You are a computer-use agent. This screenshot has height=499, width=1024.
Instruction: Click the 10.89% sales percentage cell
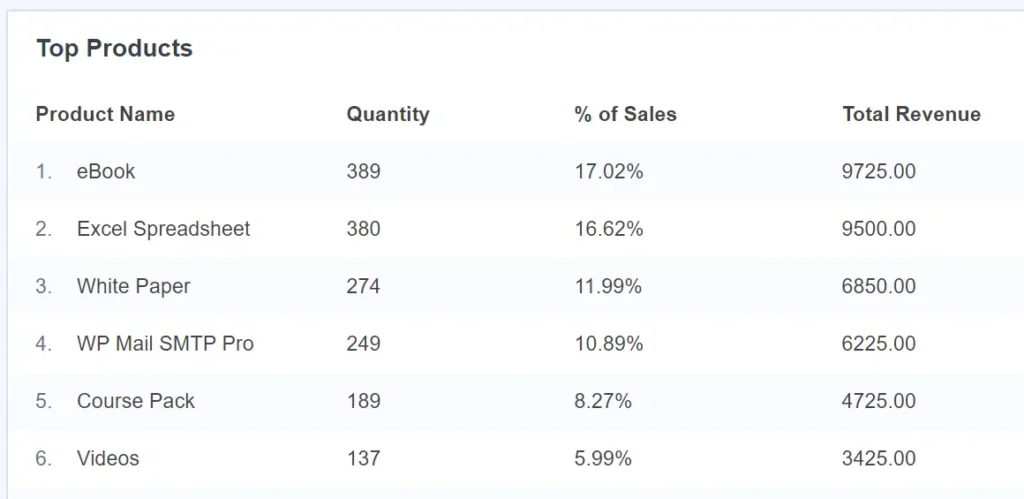609,344
